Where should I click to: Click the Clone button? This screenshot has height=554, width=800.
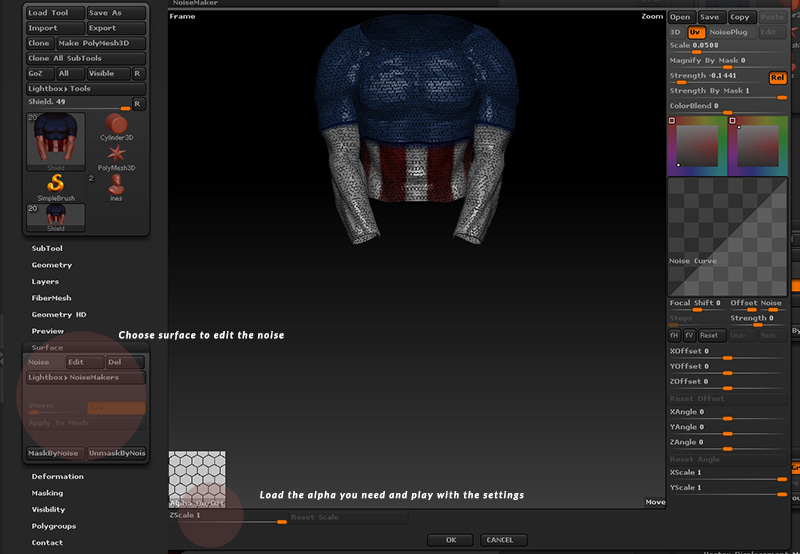[40, 43]
